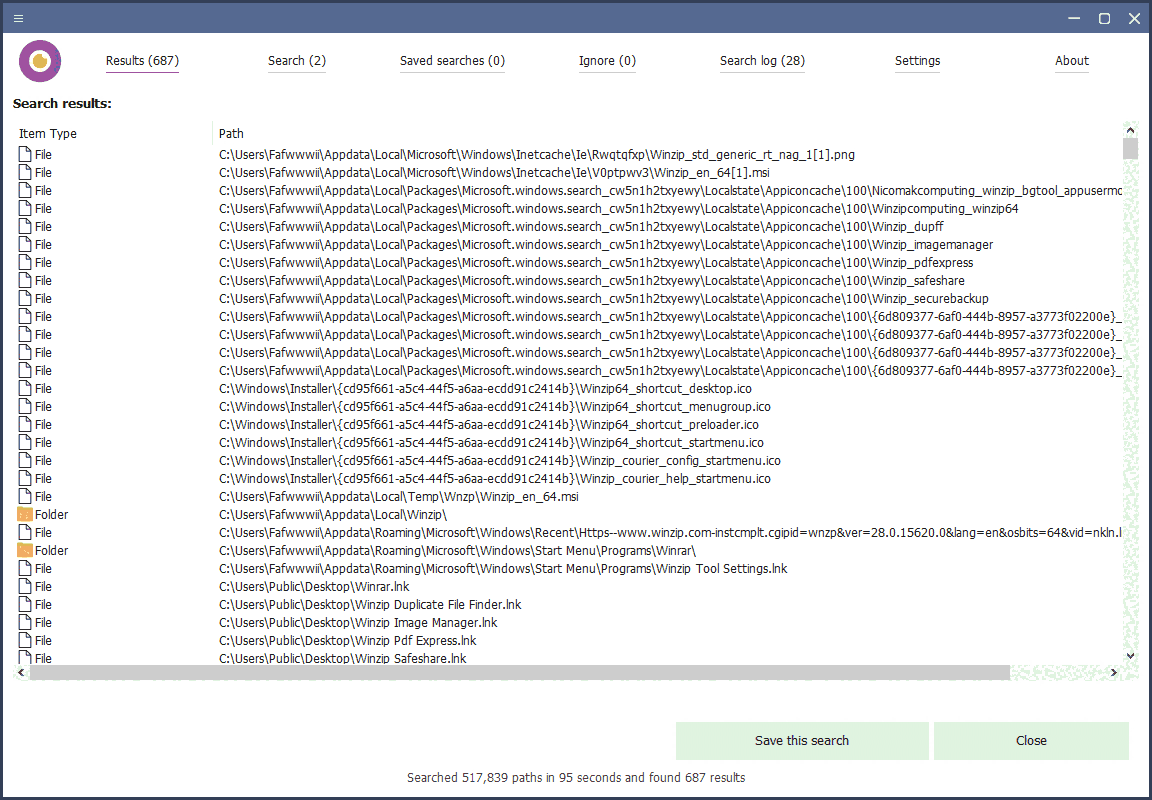The width and height of the screenshot is (1152, 800).
Task: Click the Save this search button
Action: click(802, 740)
